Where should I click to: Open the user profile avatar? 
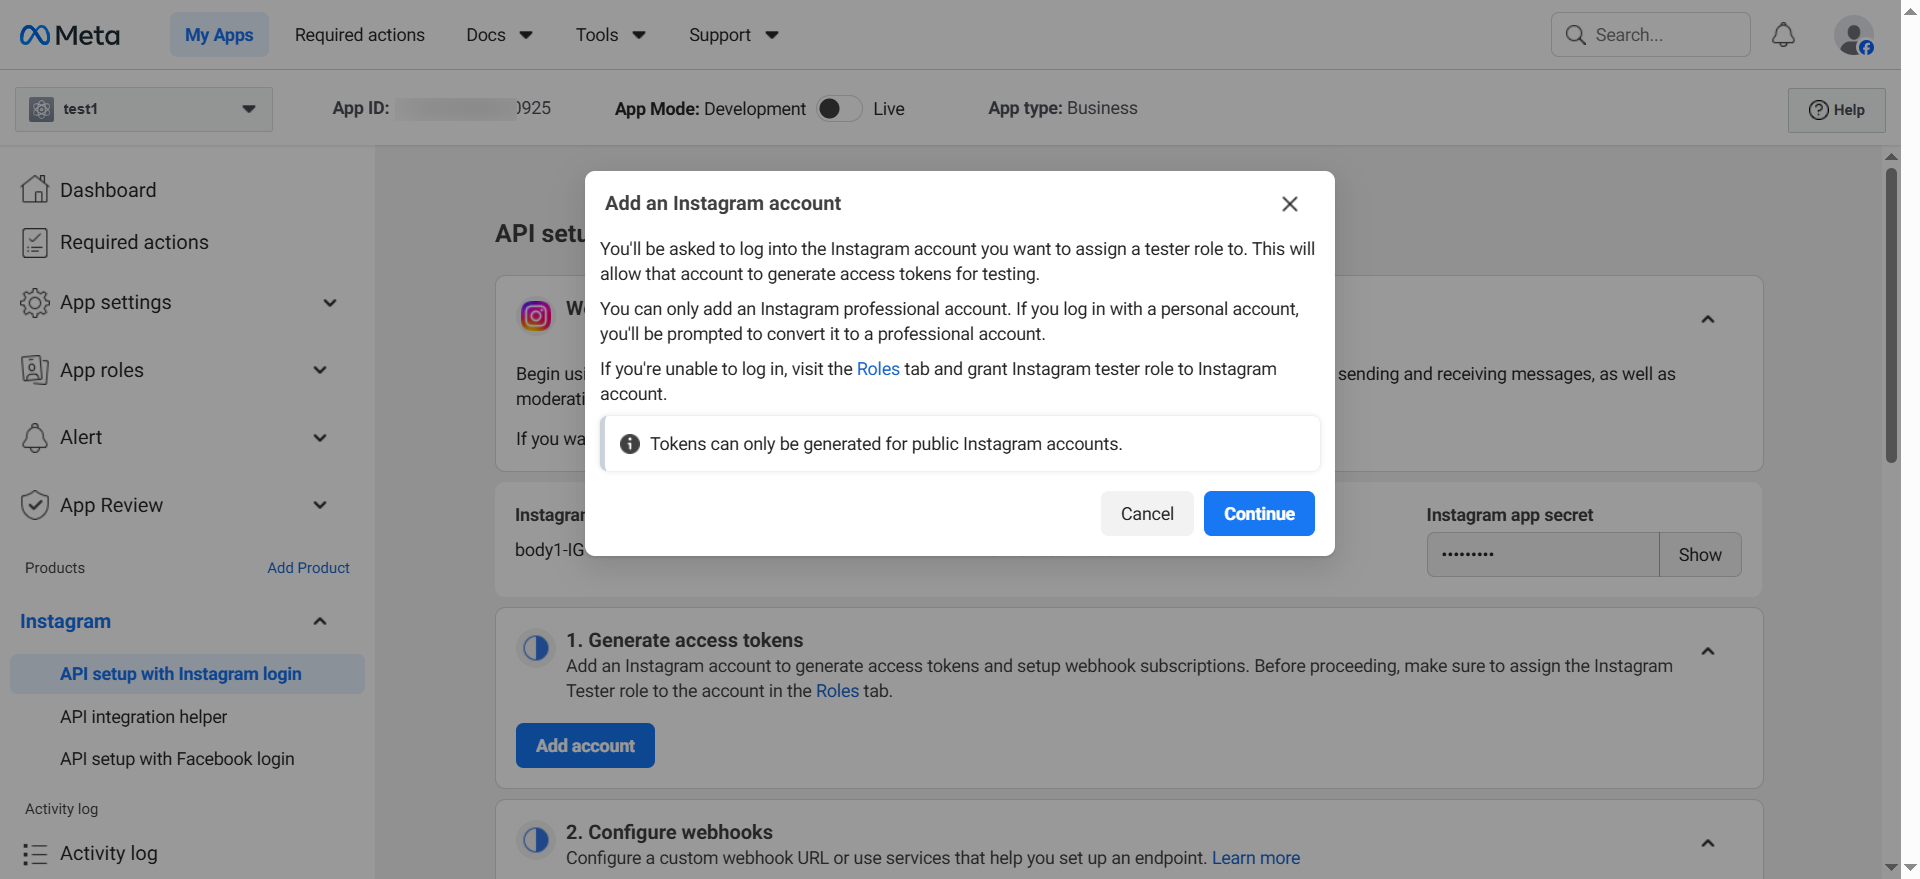[1853, 36]
